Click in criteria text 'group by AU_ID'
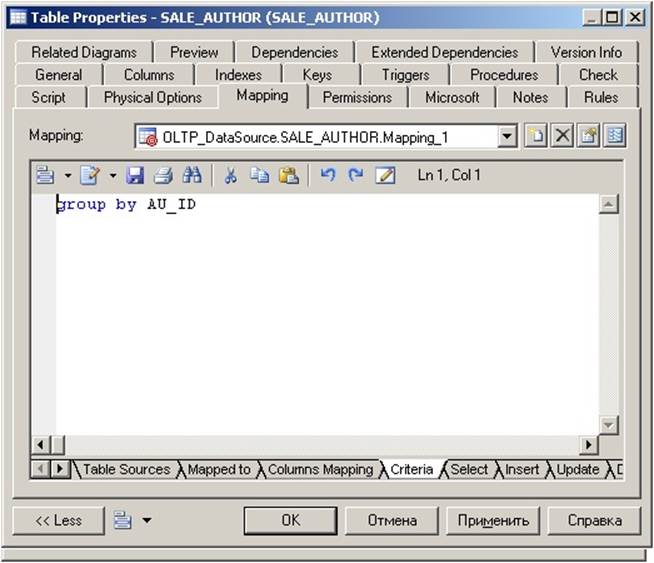This screenshot has height=563, width=654. [x=126, y=205]
